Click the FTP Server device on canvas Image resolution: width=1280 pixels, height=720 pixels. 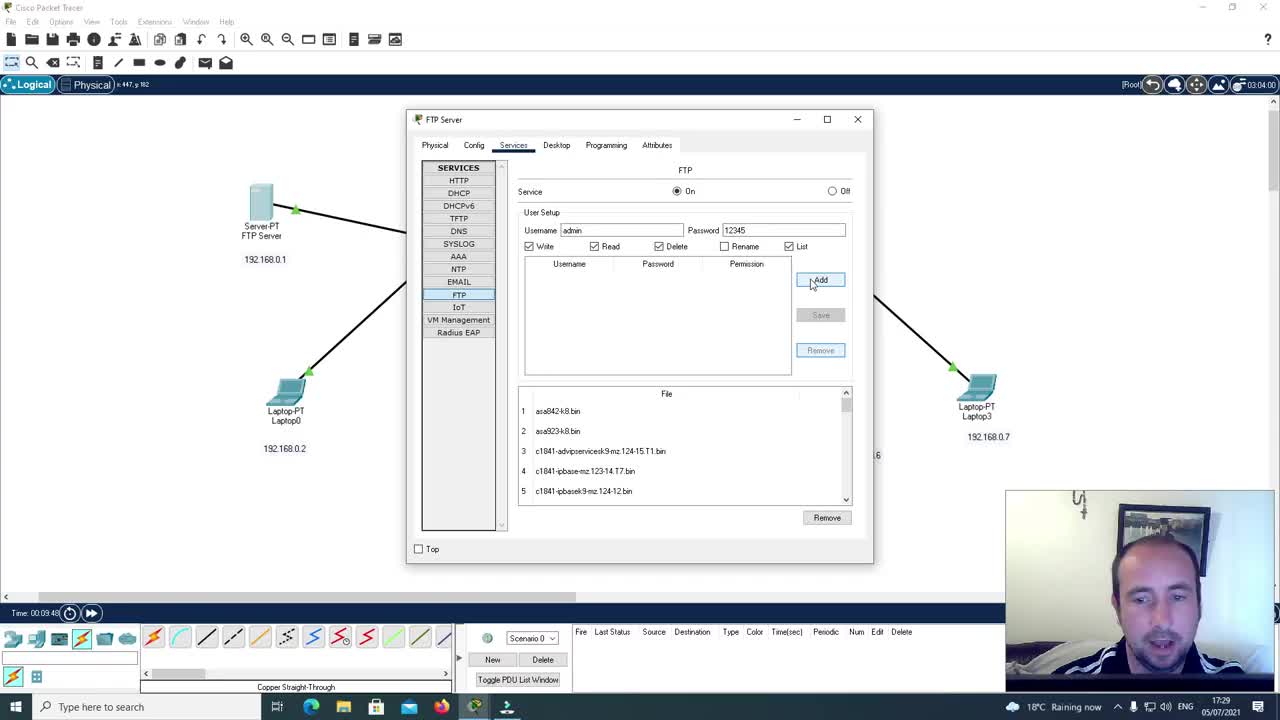click(261, 203)
